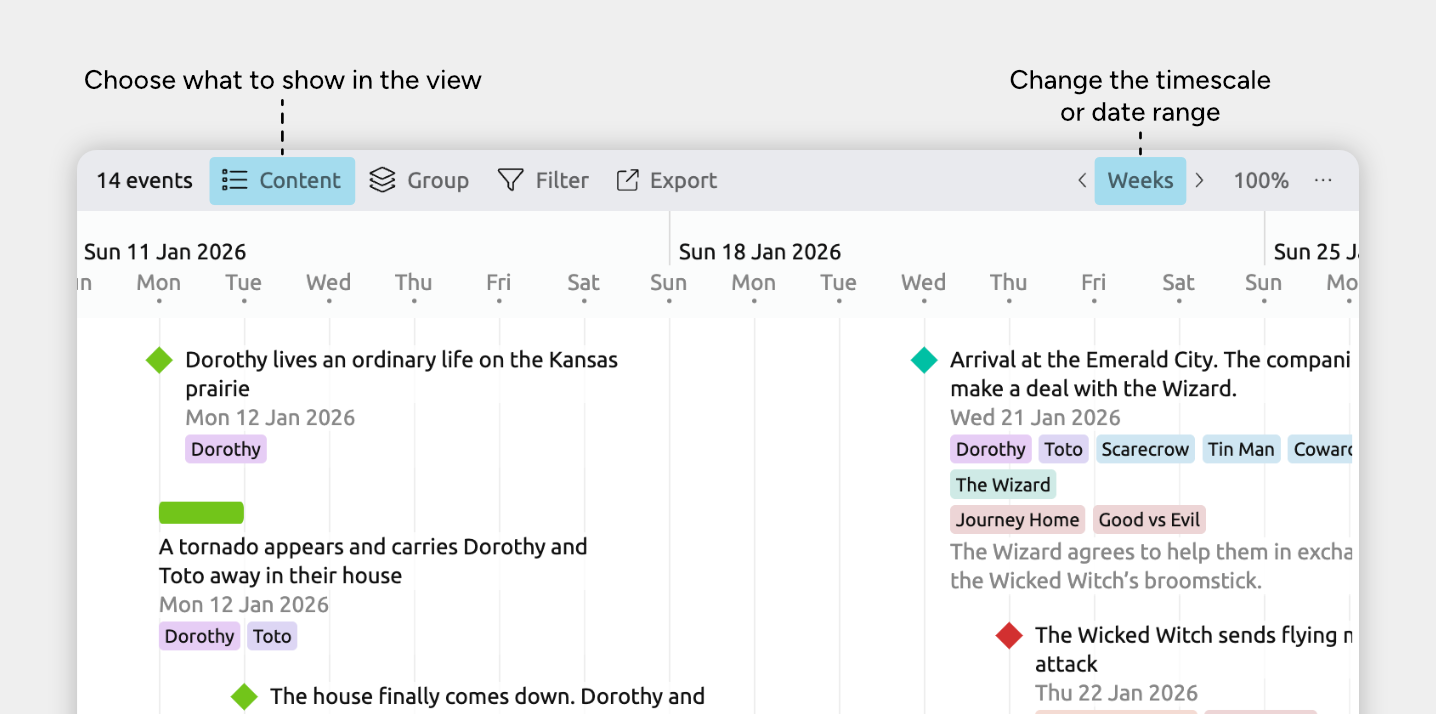The image size is (1436, 714).
Task: Click date 'Mon 12 Jan 2026' under Kansas prairie
Action: pos(270,417)
